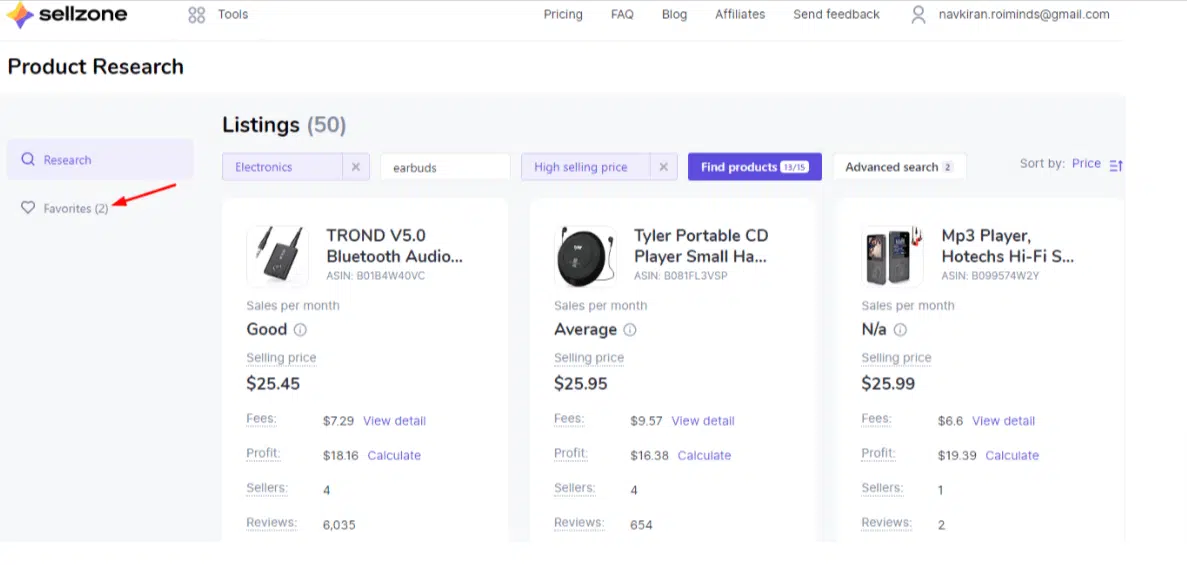The image size is (1187, 565).
Task: Toggle the sort order icon beside Price
Action: pyautogui.click(x=1116, y=164)
